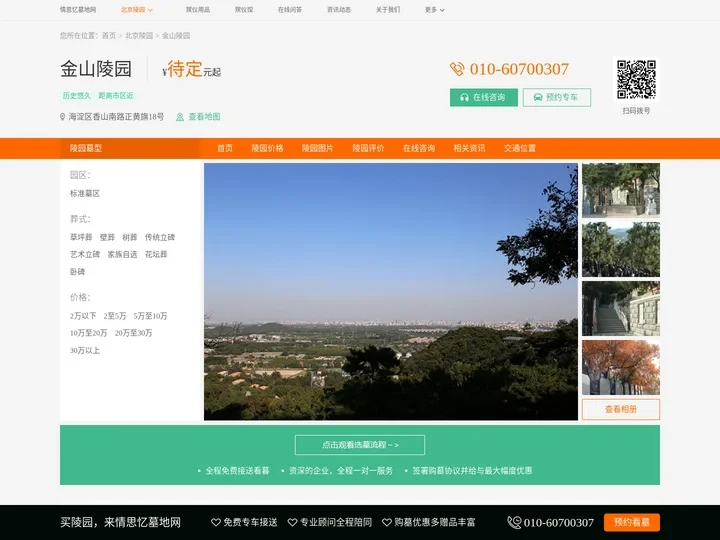Go to 首页 in the breadcrumb
The height and width of the screenshot is (540, 720).
(109, 35)
